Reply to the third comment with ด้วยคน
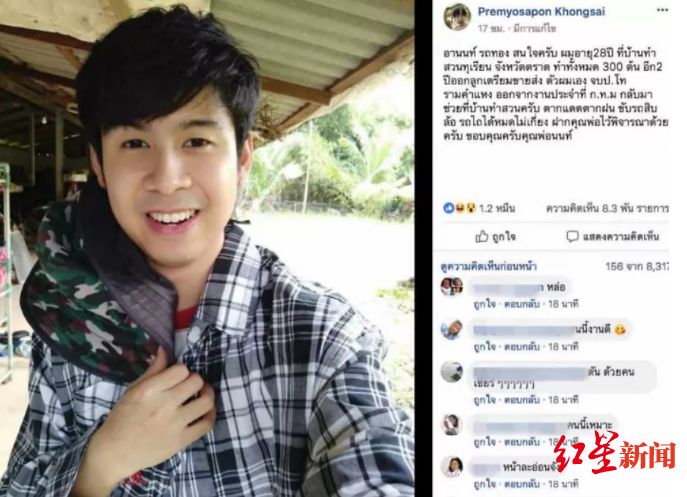This screenshot has height=497, width=687. click(521, 400)
